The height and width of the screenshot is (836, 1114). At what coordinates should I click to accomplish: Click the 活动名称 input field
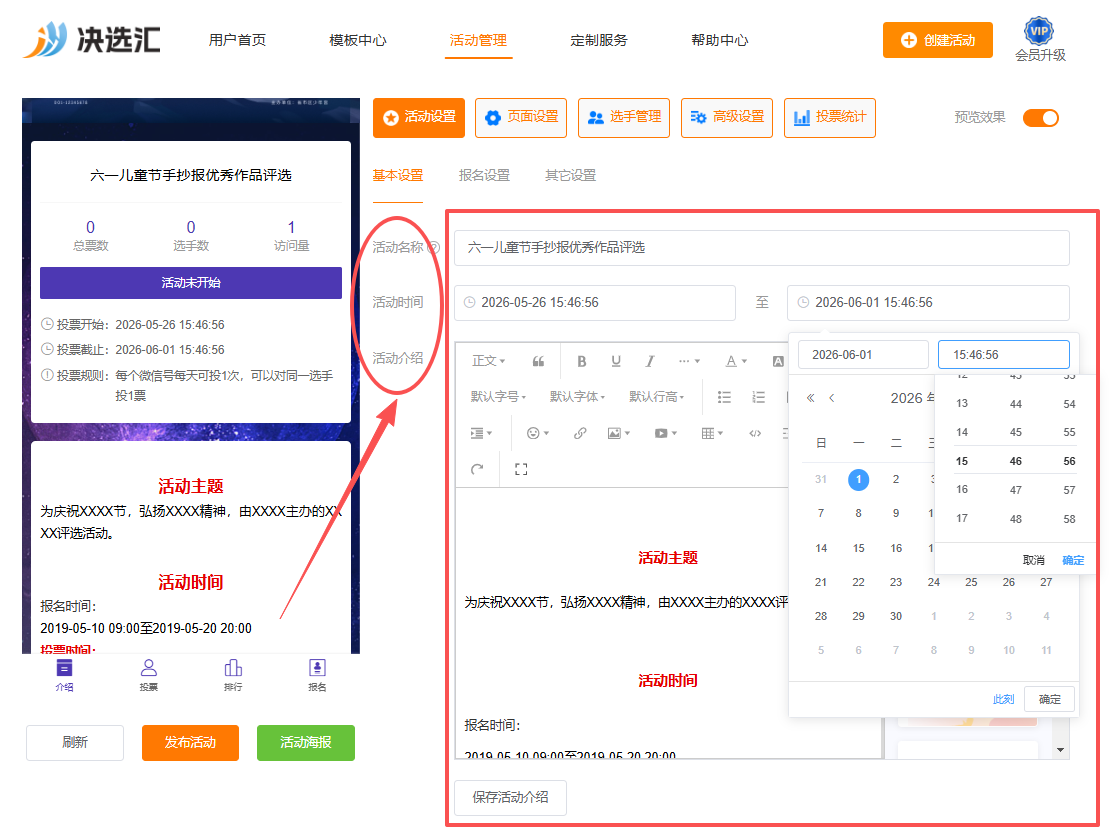(762, 247)
